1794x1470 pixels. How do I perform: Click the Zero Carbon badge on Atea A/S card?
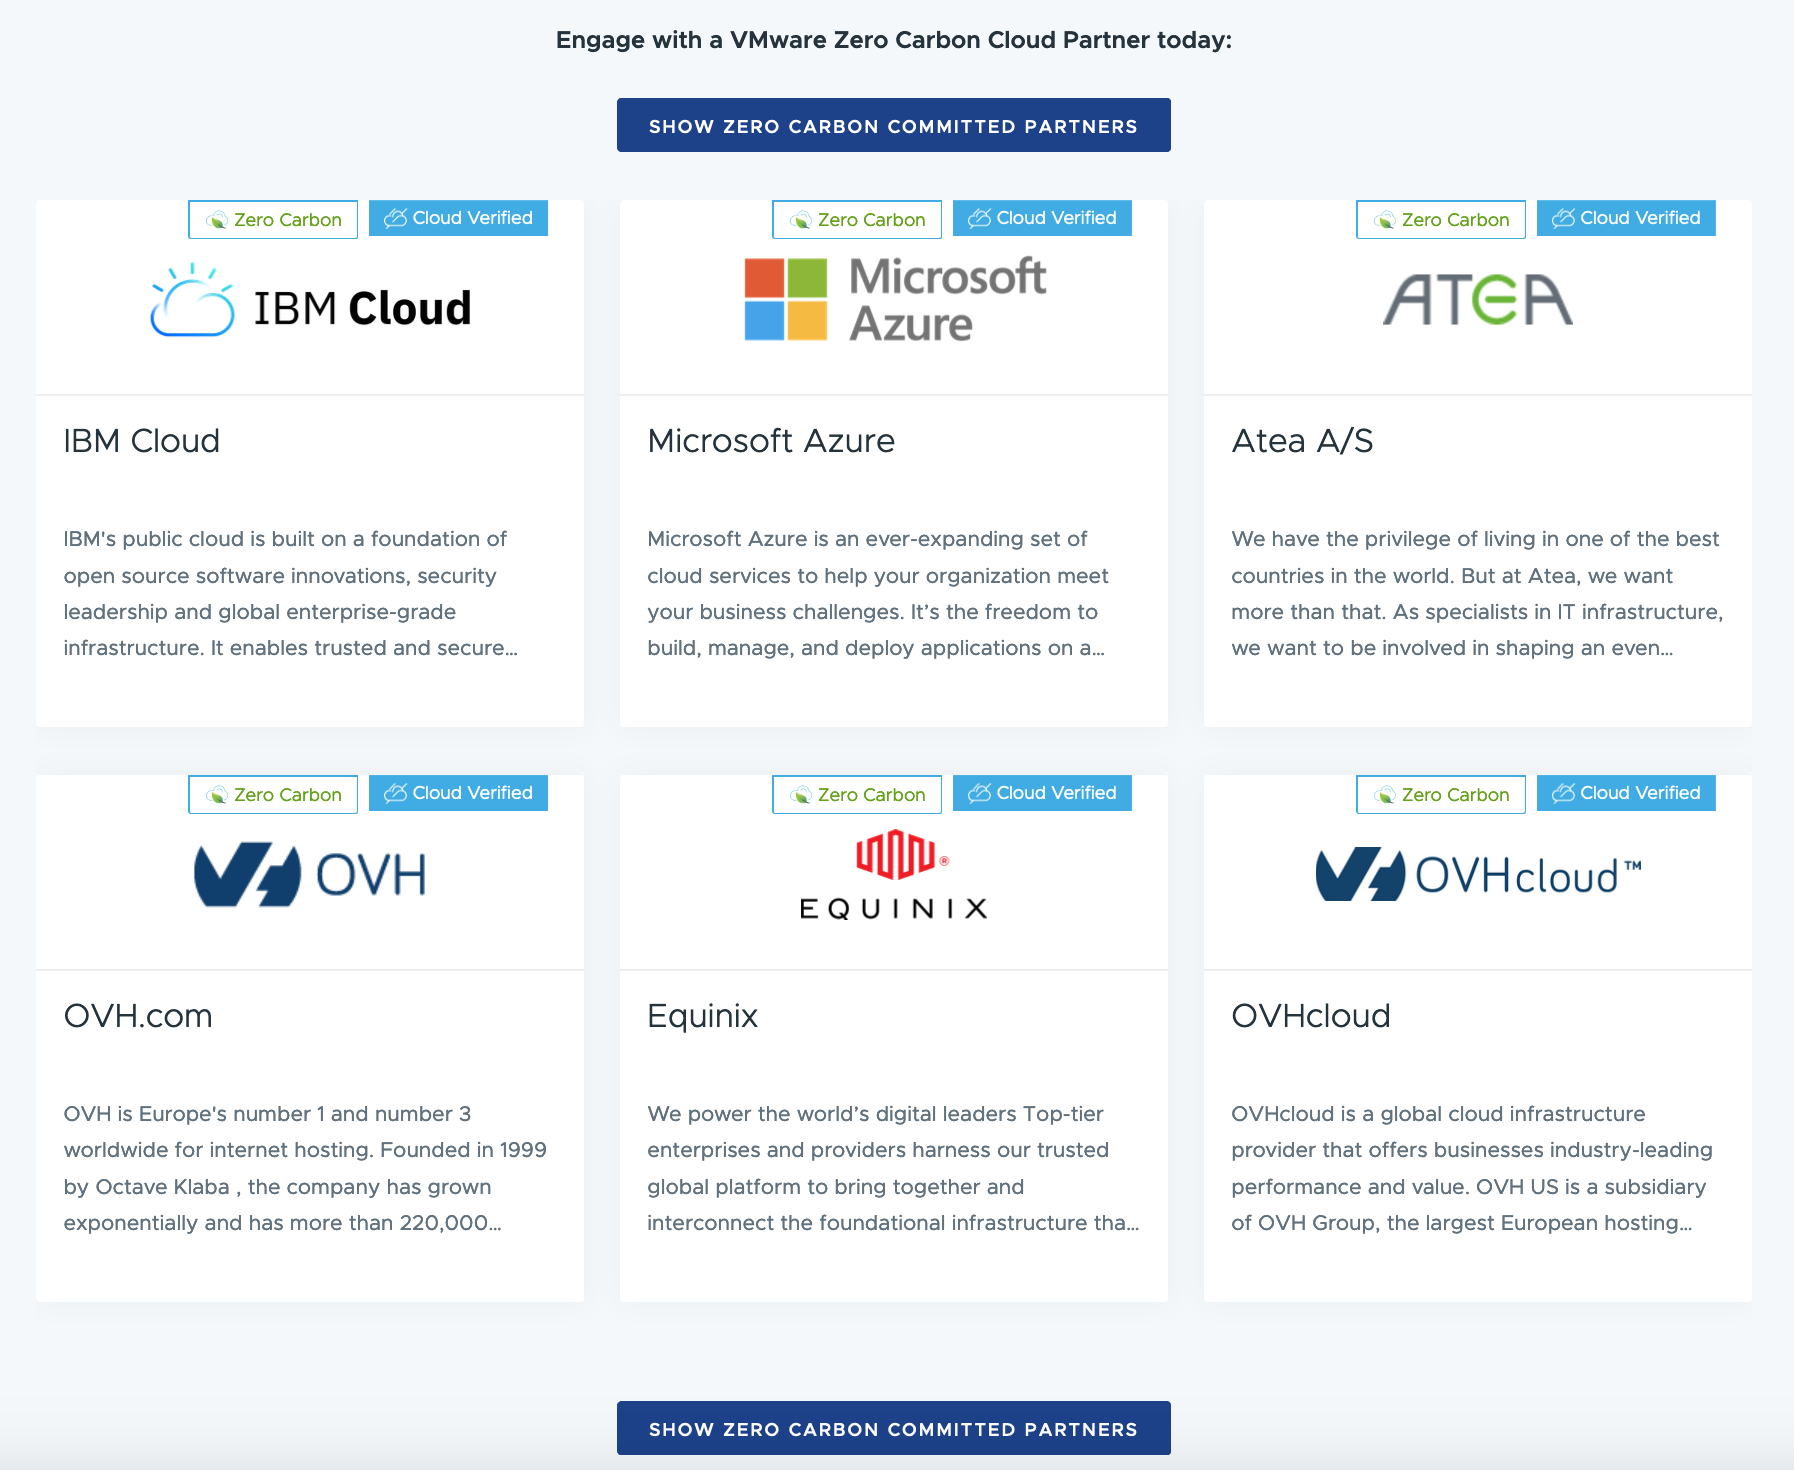[1441, 220]
